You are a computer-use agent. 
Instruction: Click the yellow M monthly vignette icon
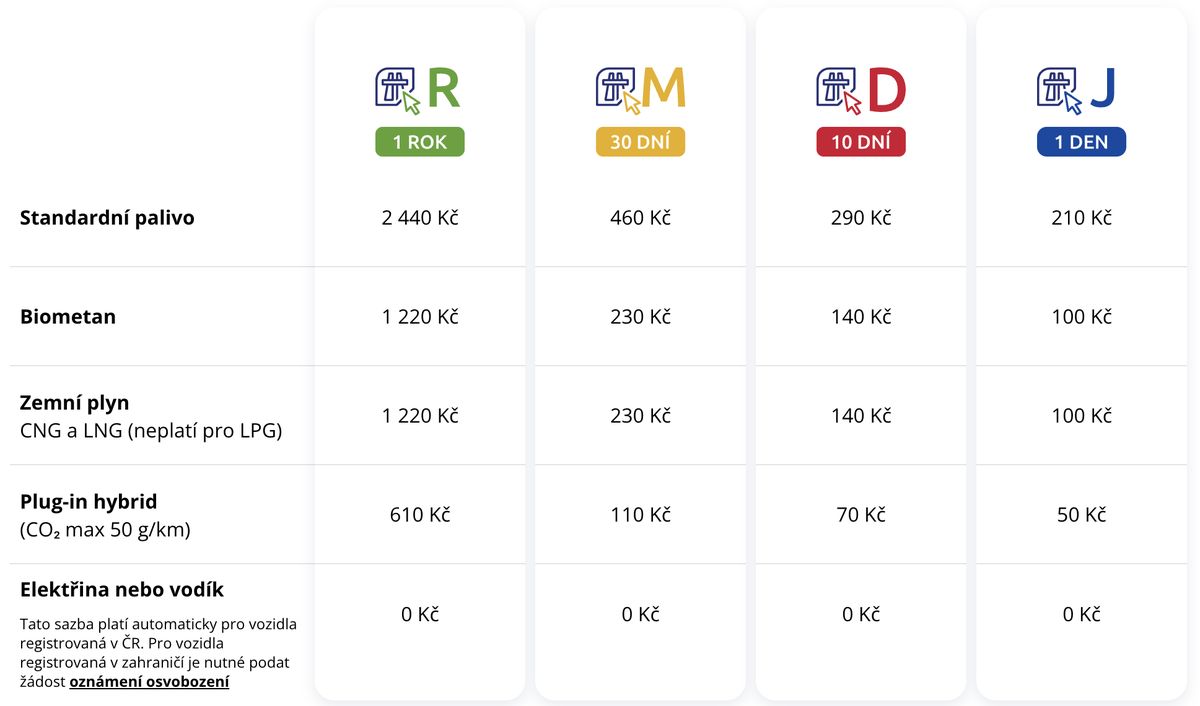(x=640, y=90)
